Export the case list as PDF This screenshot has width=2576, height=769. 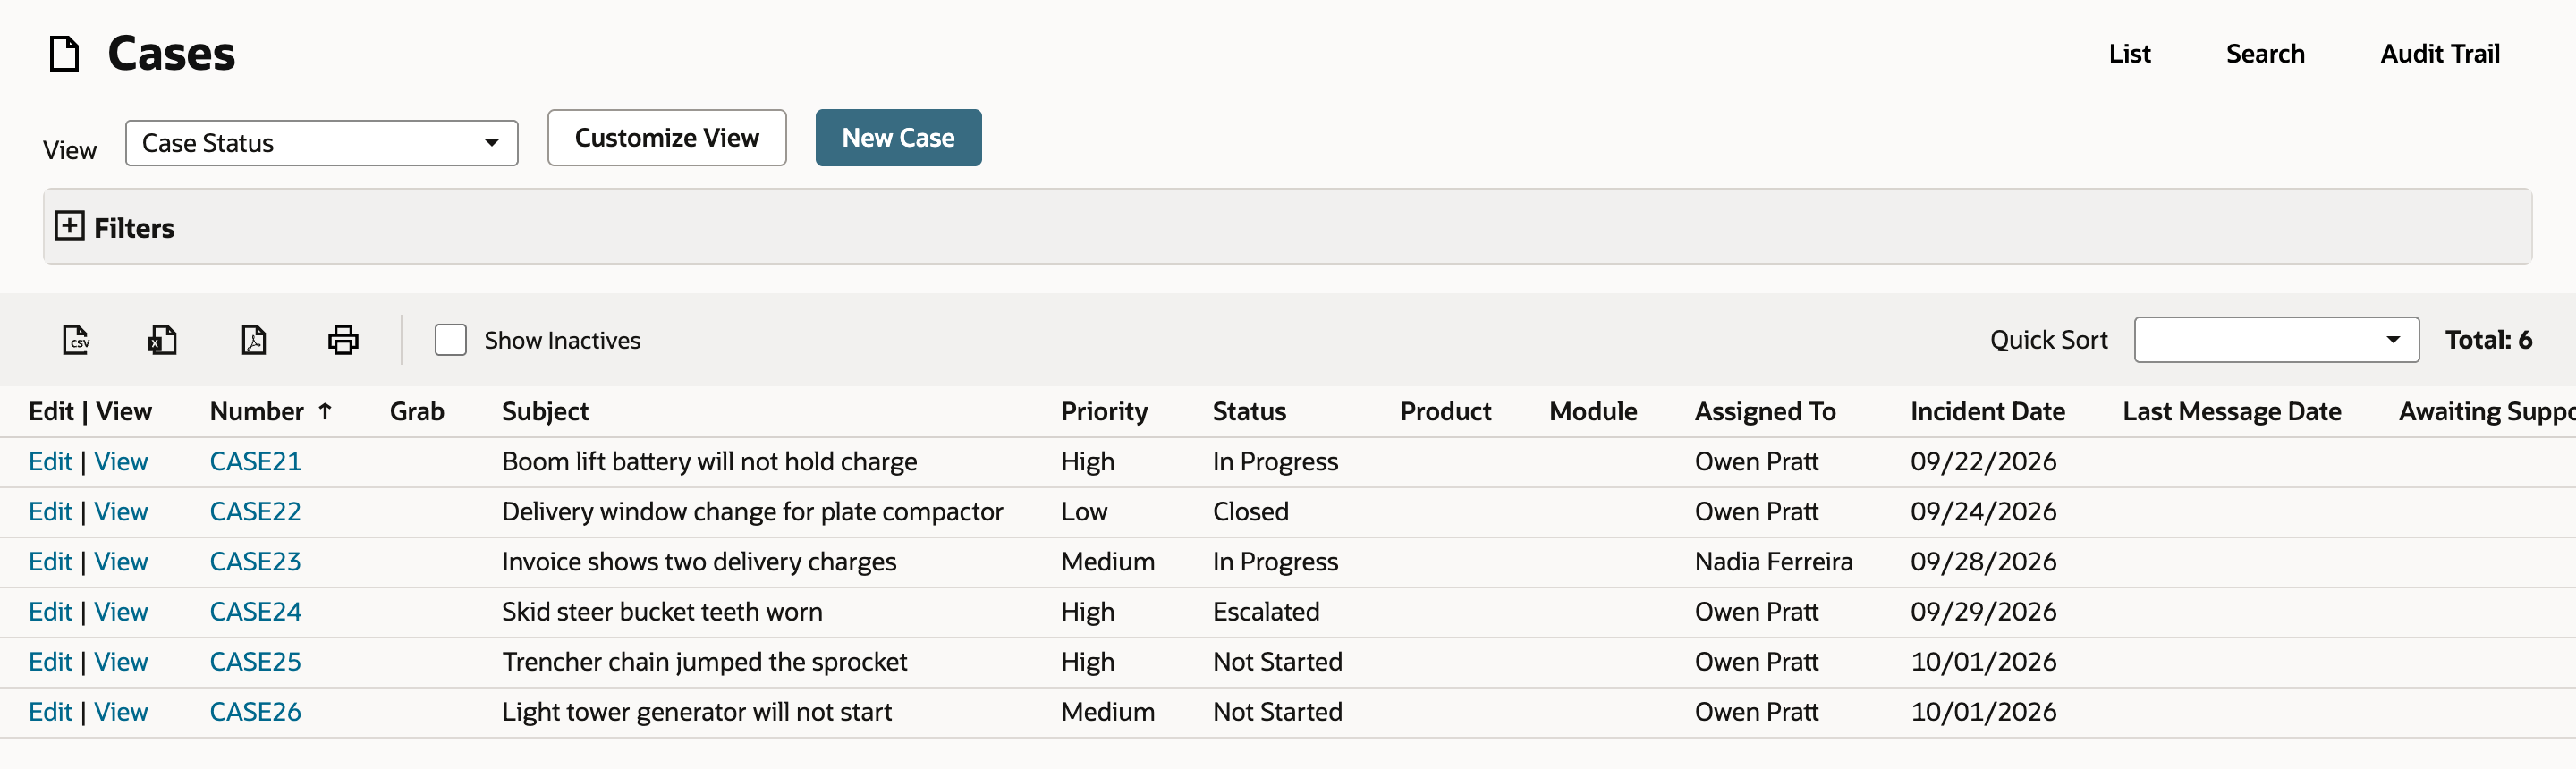pyautogui.click(x=253, y=340)
